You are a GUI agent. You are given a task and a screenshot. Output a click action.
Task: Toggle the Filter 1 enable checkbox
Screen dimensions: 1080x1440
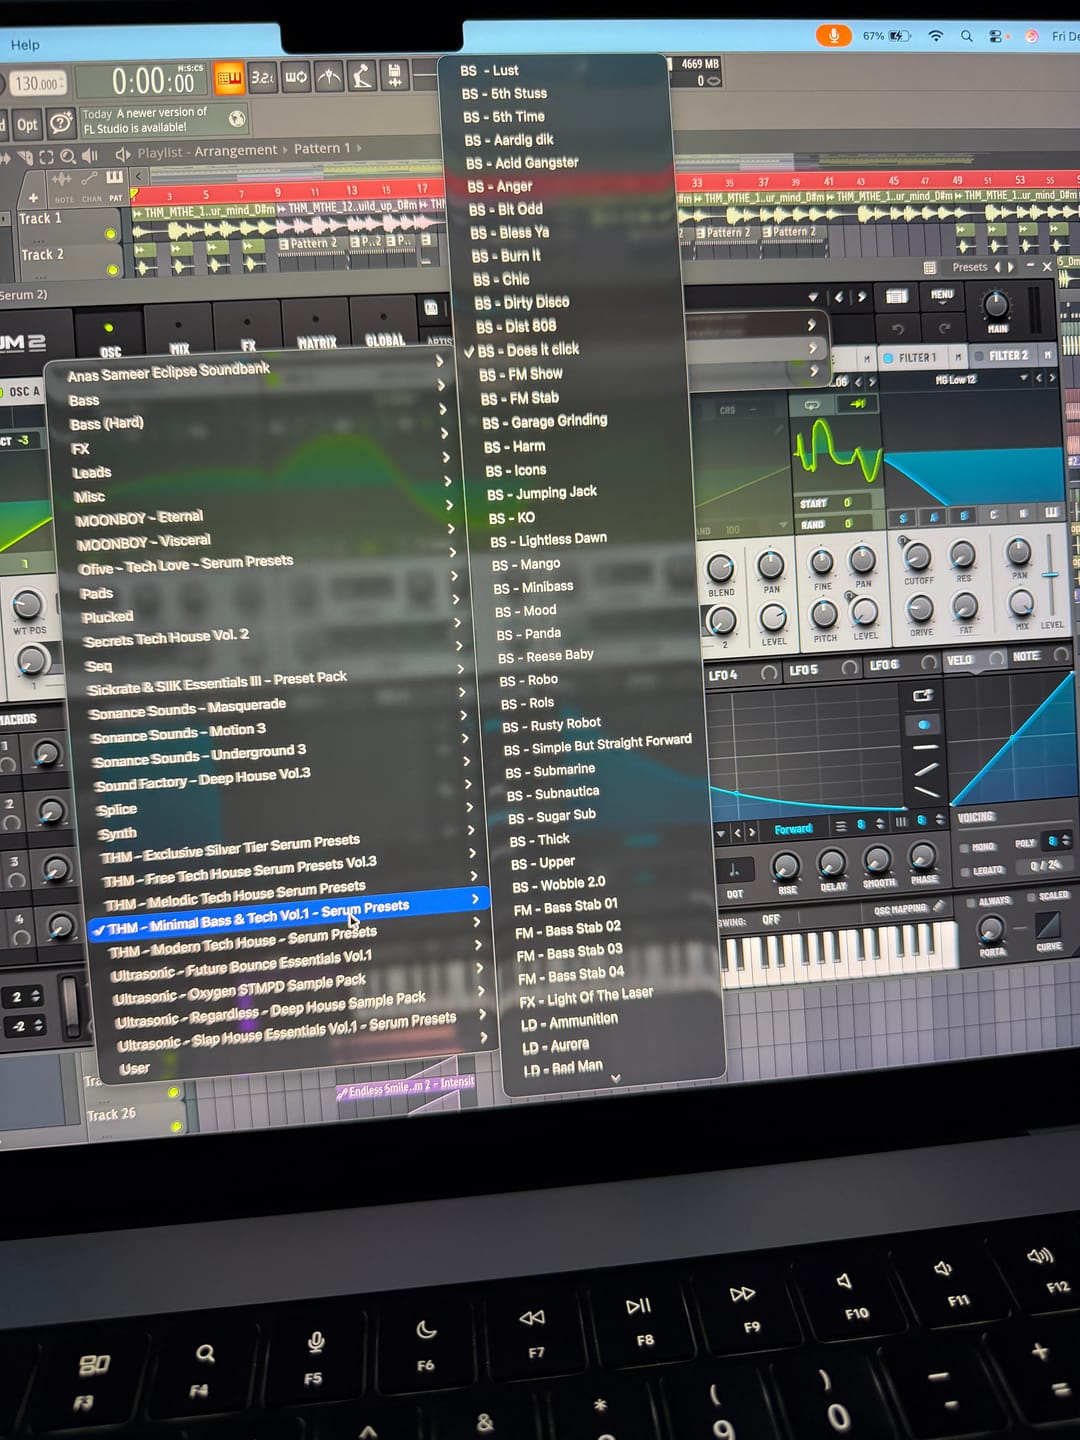[888, 358]
